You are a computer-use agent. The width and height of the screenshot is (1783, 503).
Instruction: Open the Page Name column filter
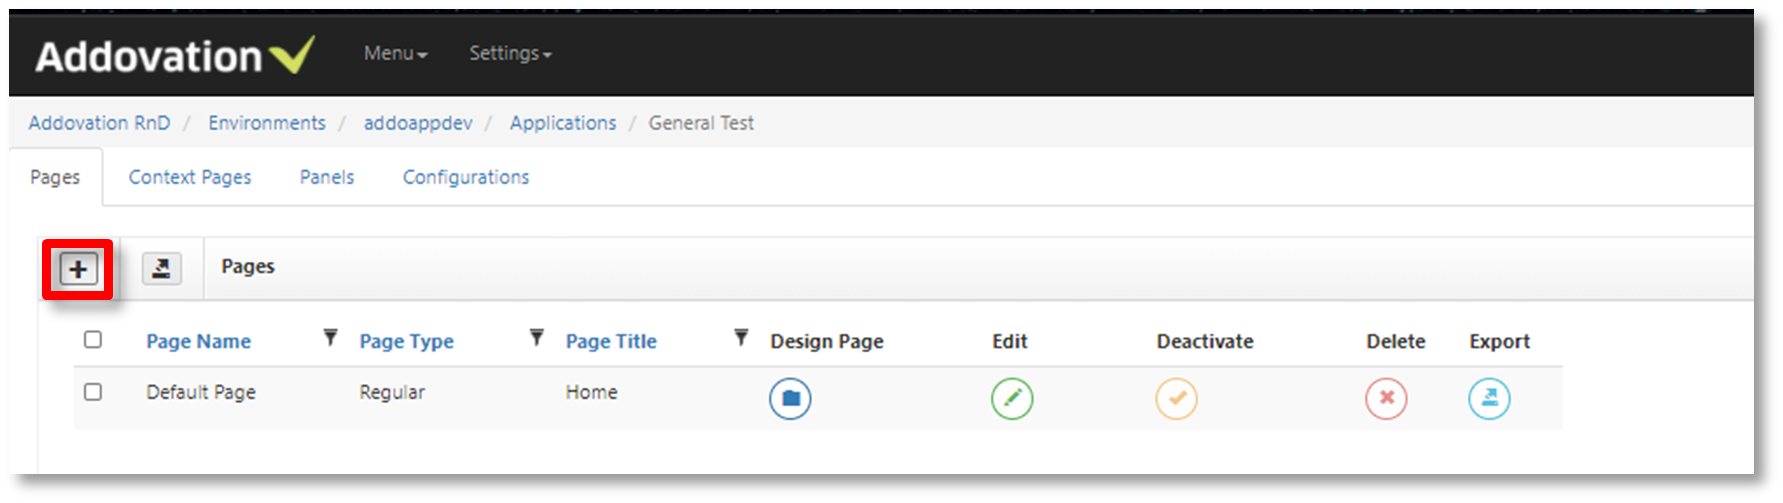click(330, 338)
